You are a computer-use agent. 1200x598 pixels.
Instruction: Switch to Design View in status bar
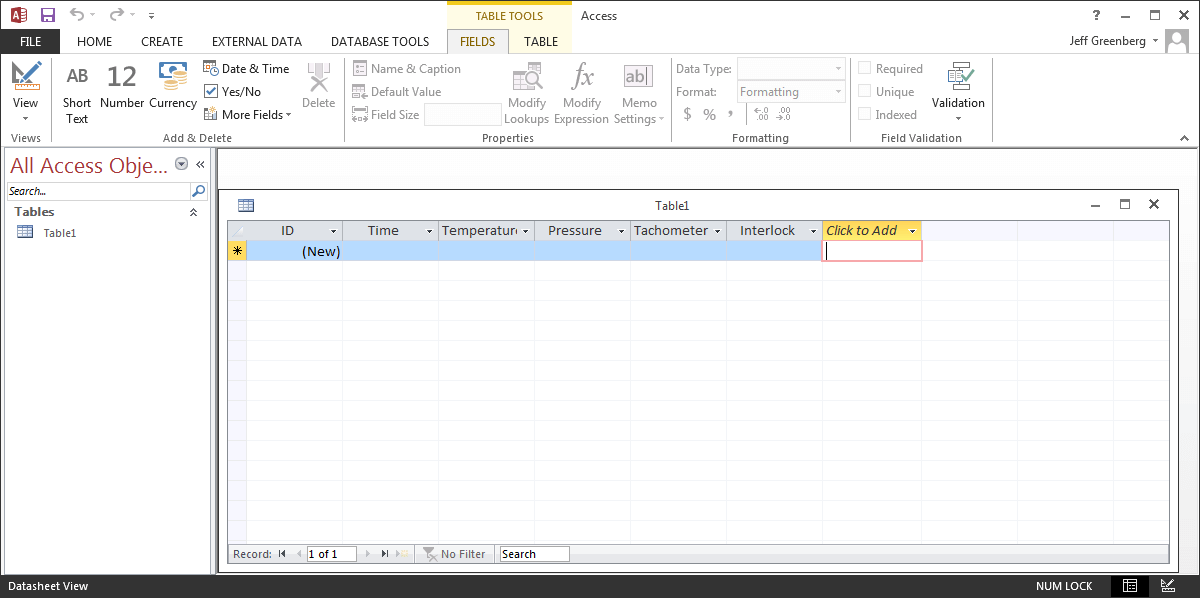pyautogui.click(x=1167, y=586)
